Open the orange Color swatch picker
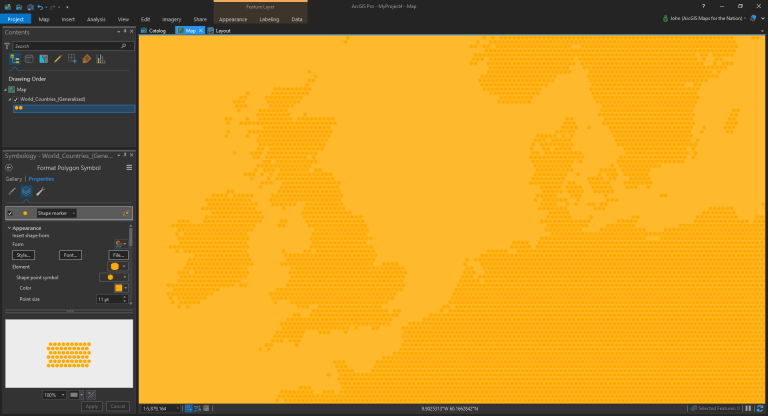 tap(120, 288)
